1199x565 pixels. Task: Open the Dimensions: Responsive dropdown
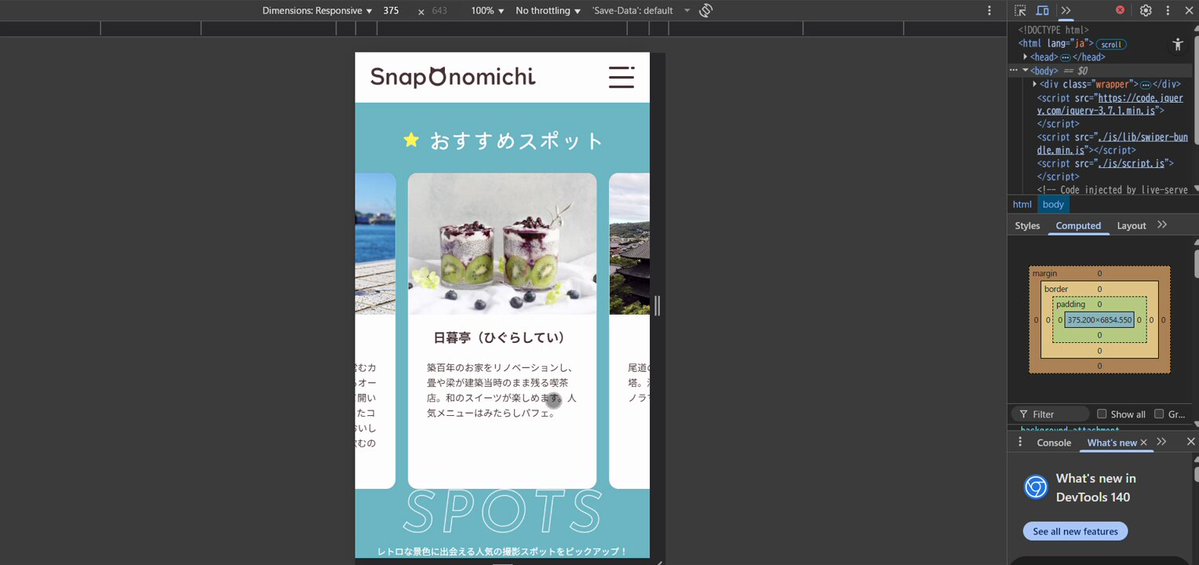(x=317, y=11)
